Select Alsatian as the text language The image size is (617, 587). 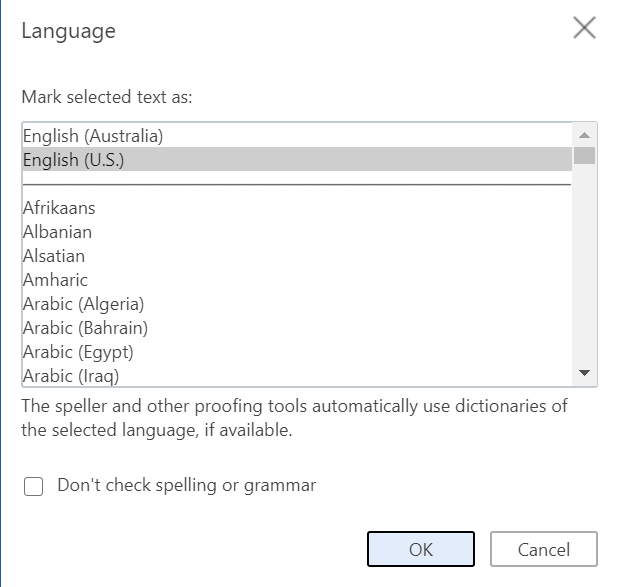(x=54, y=256)
